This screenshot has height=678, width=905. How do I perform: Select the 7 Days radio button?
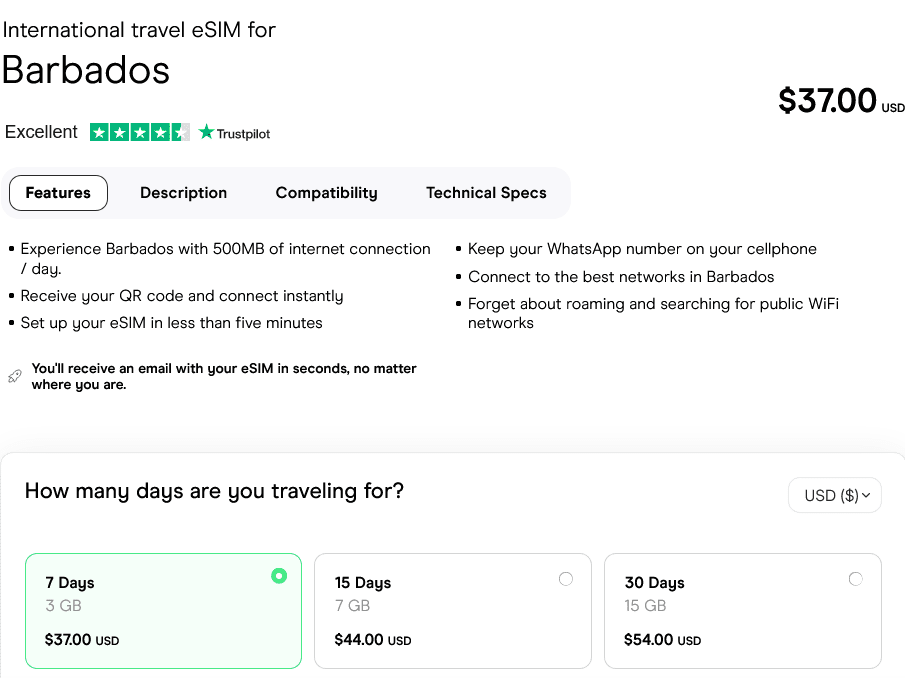279,575
